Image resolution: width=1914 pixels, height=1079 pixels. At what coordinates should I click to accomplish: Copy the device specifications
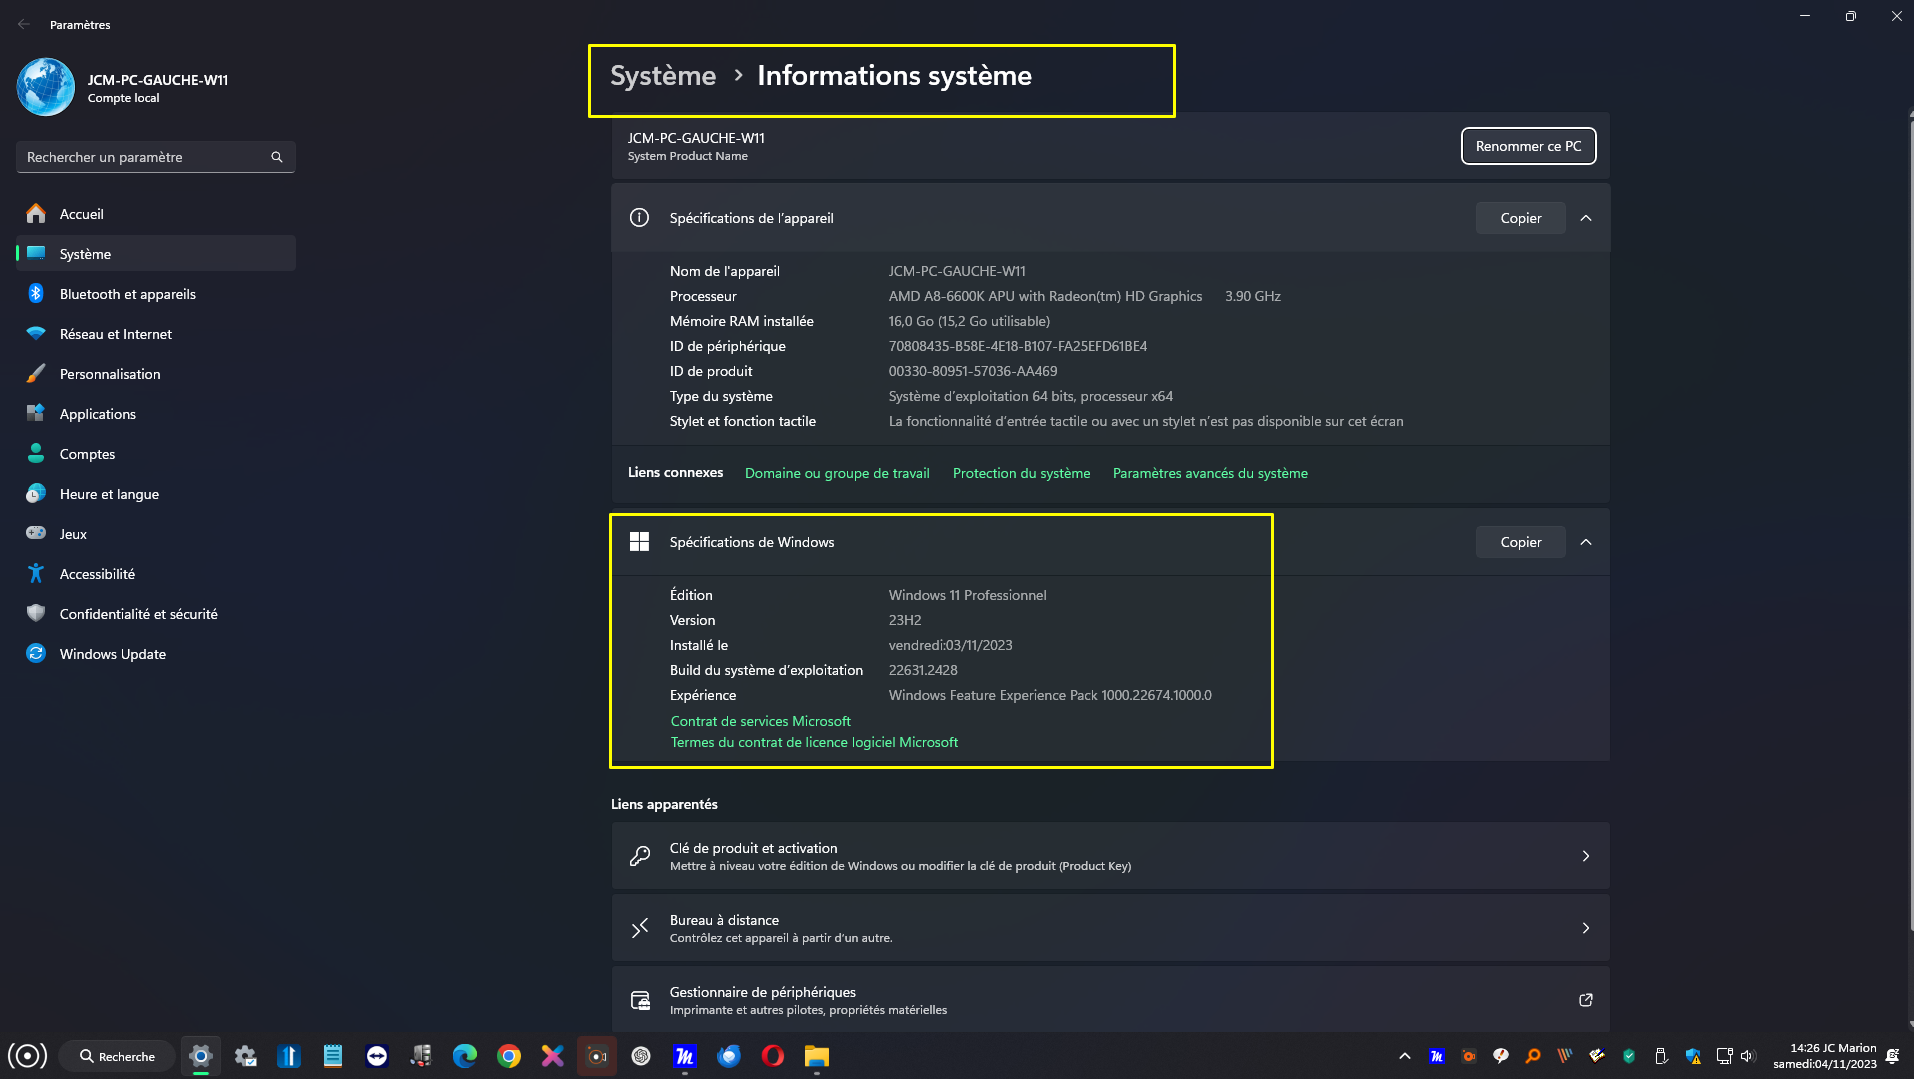[x=1520, y=218]
